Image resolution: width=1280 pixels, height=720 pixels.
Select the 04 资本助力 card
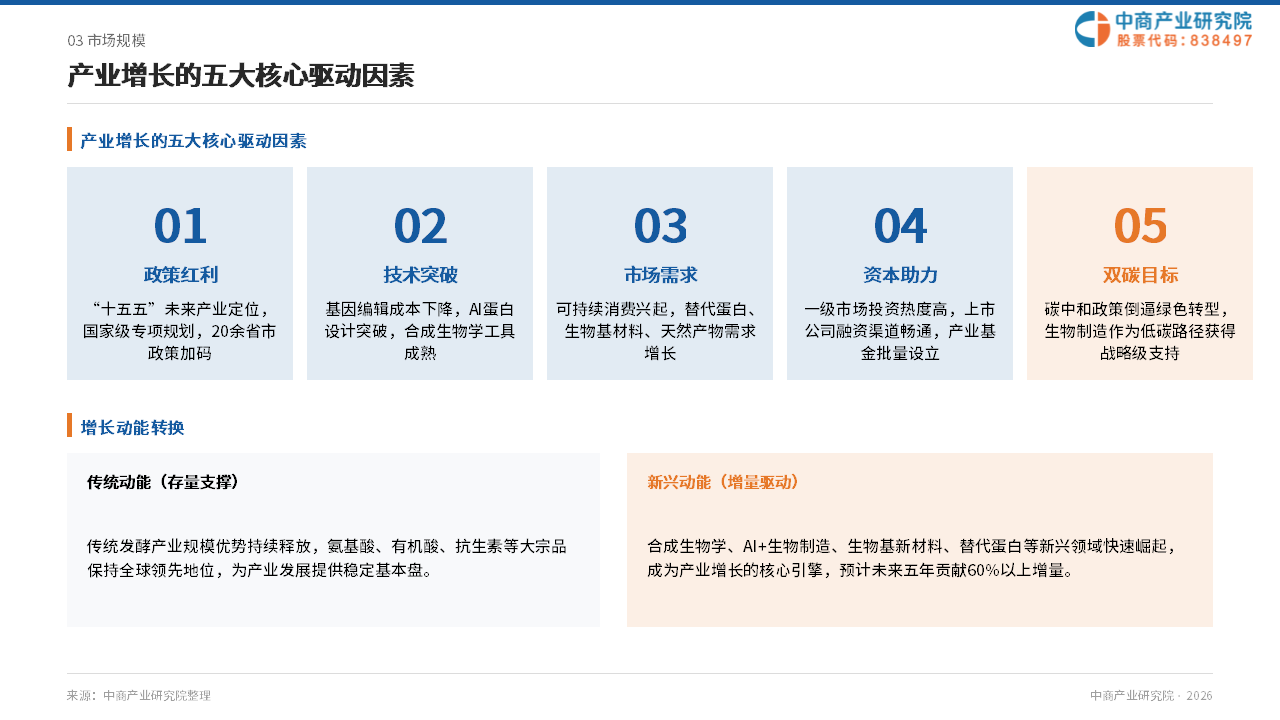pyautogui.click(x=900, y=273)
